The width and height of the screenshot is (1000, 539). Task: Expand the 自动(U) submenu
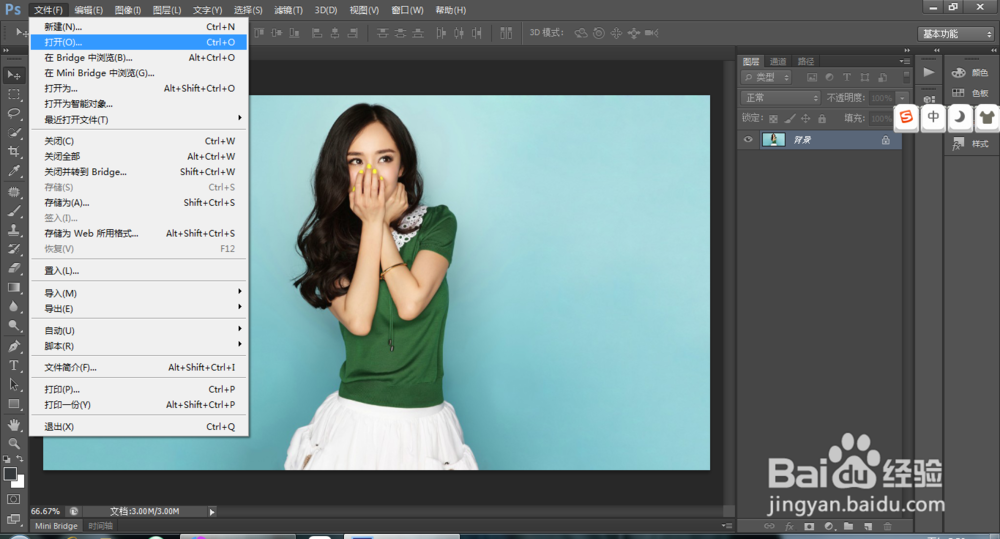139,330
